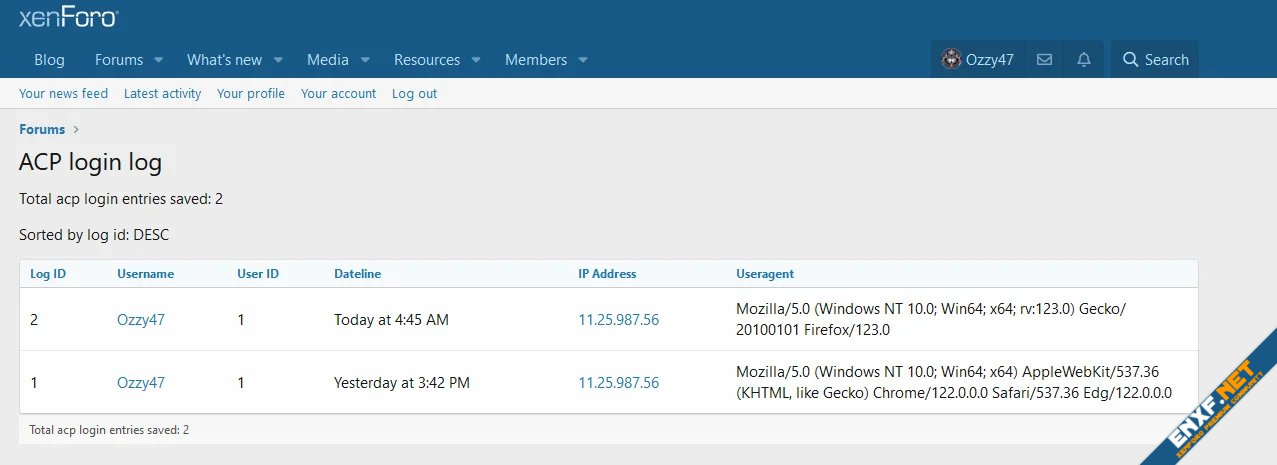Select Log out in sub-navigation
Screen dimensions: 1277x465
click(x=414, y=93)
